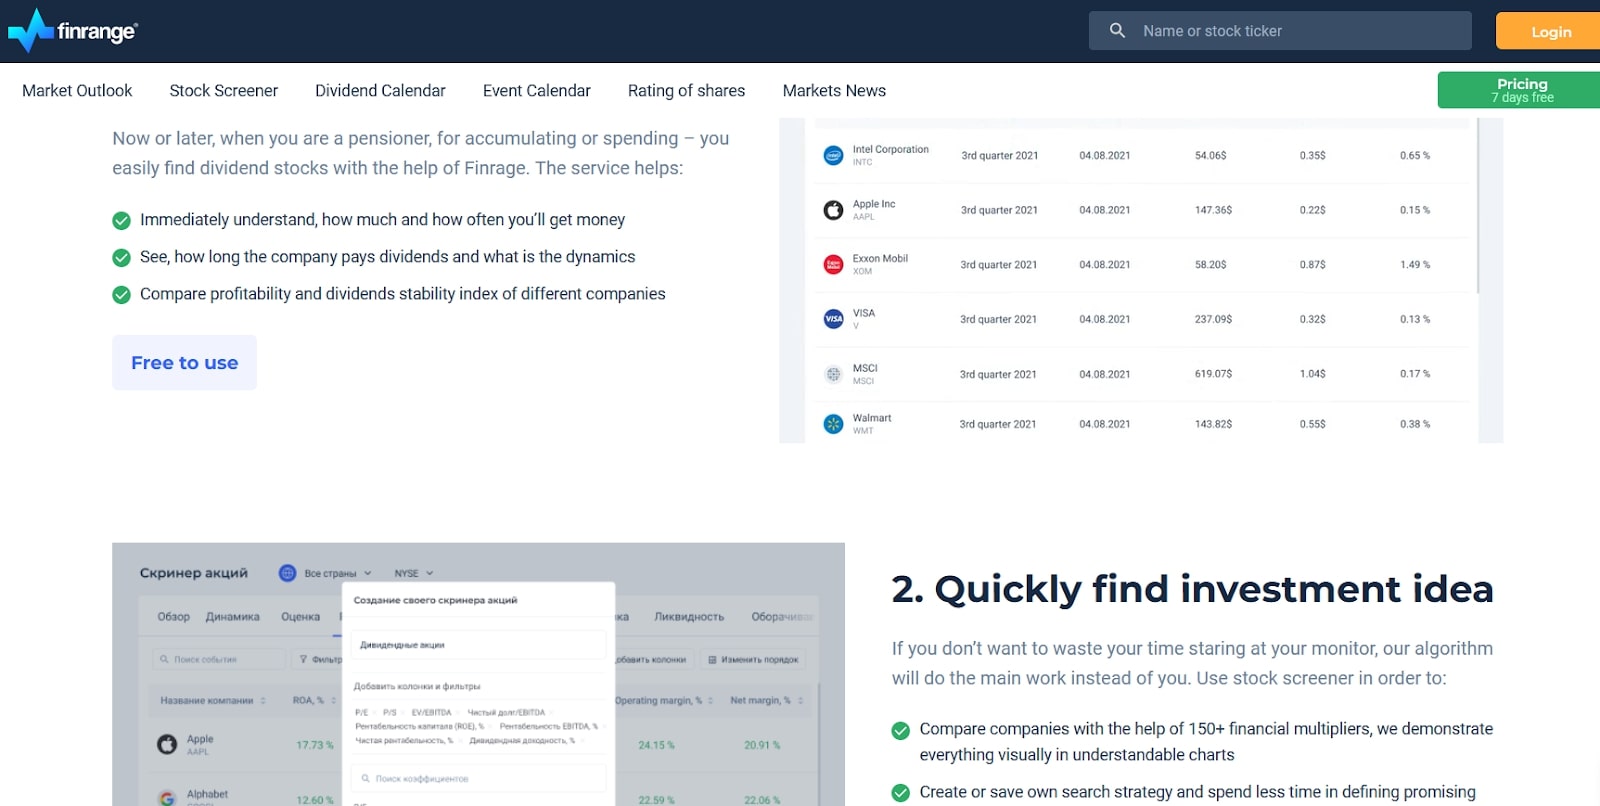Click the 20.91 % net margin value
Image resolution: width=1600 pixels, height=806 pixels.
[x=762, y=745]
